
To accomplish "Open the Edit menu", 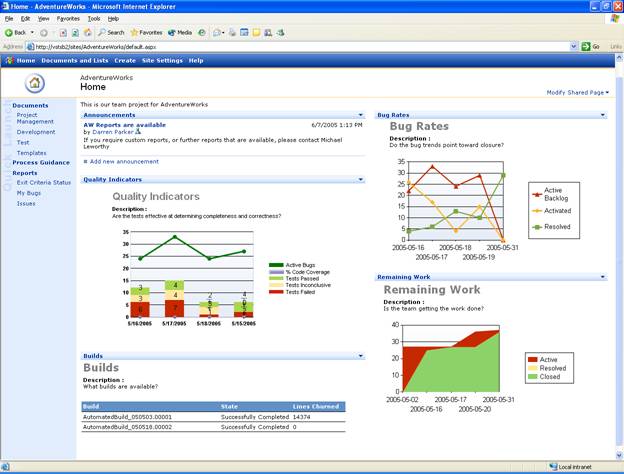I will pyautogui.click(x=25, y=19).
